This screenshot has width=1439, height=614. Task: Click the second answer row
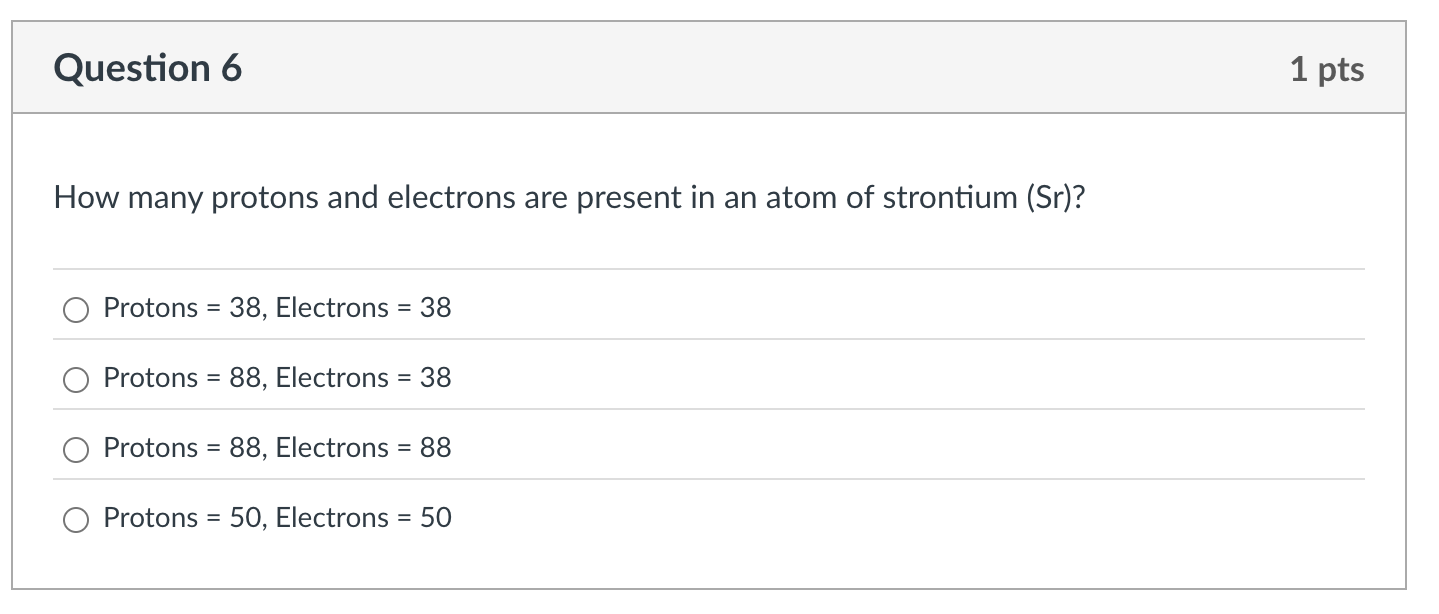400,379
